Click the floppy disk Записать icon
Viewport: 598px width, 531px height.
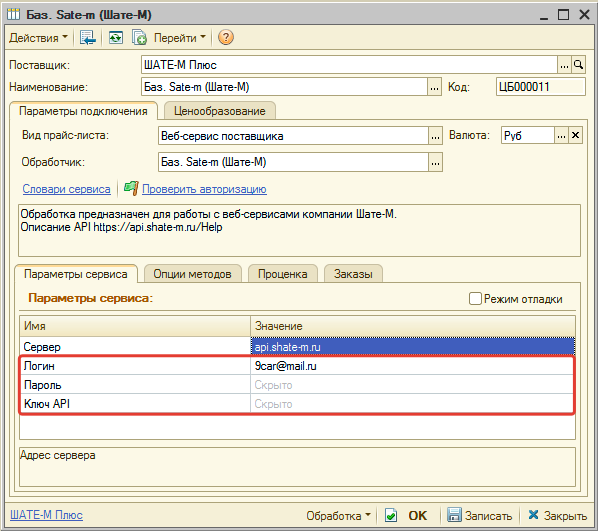coord(454,515)
